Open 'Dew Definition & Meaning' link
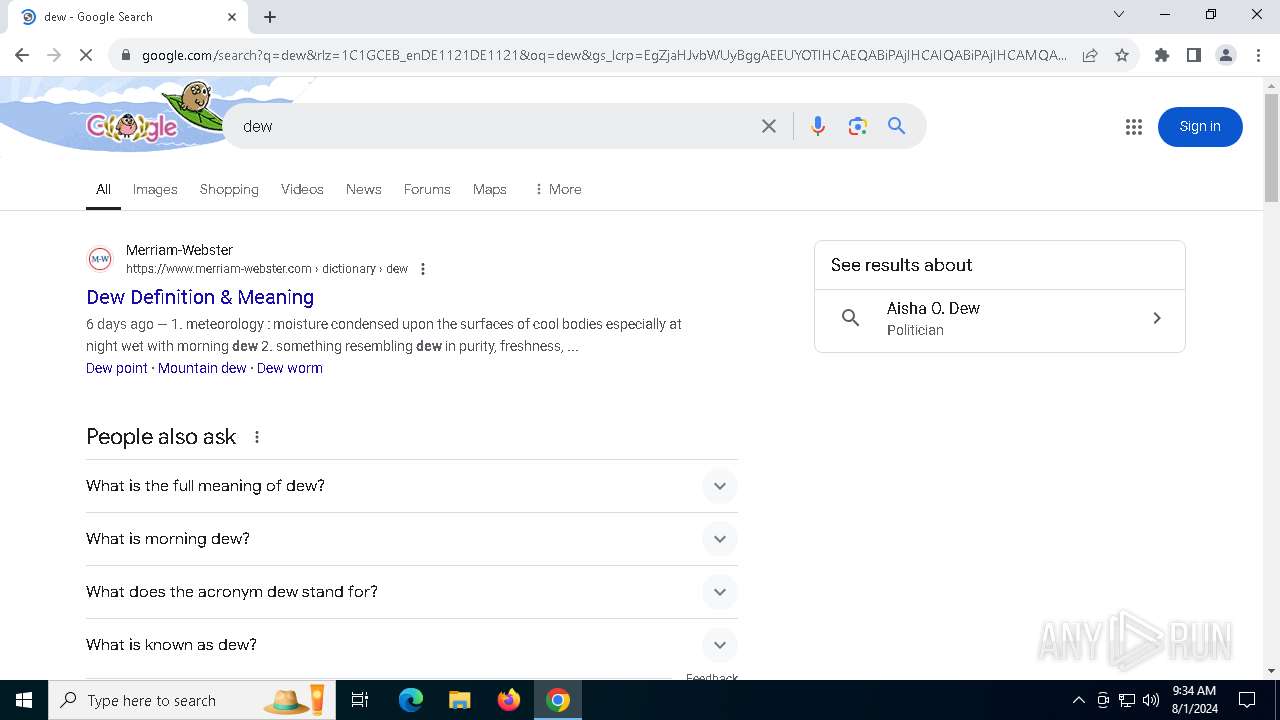This screenshot has height=720, width=1280. [x=200, y=297]
